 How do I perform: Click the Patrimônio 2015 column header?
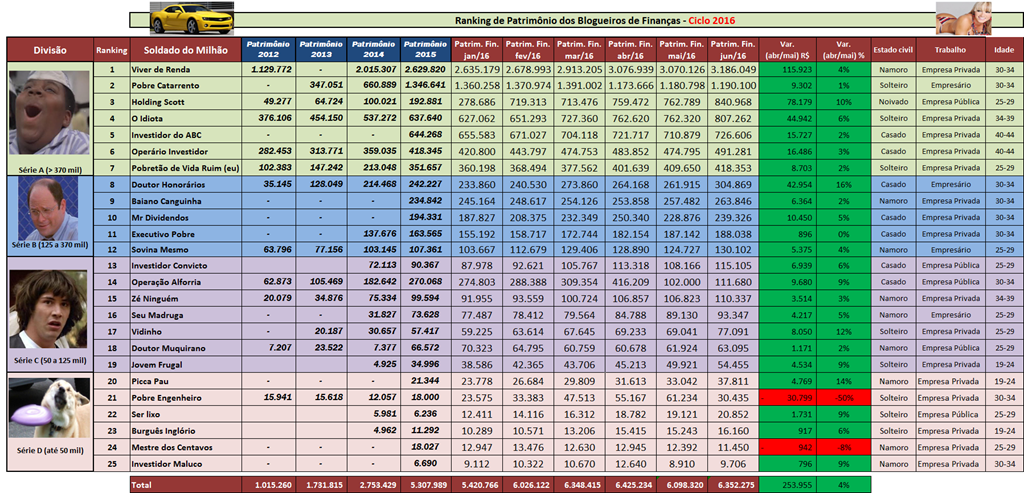coord(425,49)
